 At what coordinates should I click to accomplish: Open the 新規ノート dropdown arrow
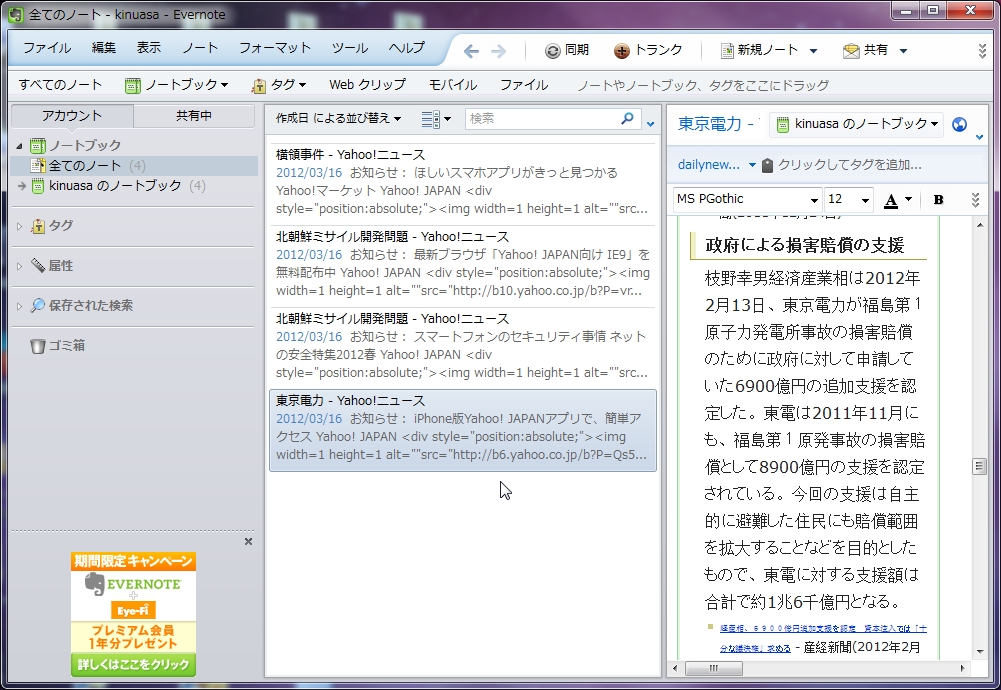[x=813, y=51]
